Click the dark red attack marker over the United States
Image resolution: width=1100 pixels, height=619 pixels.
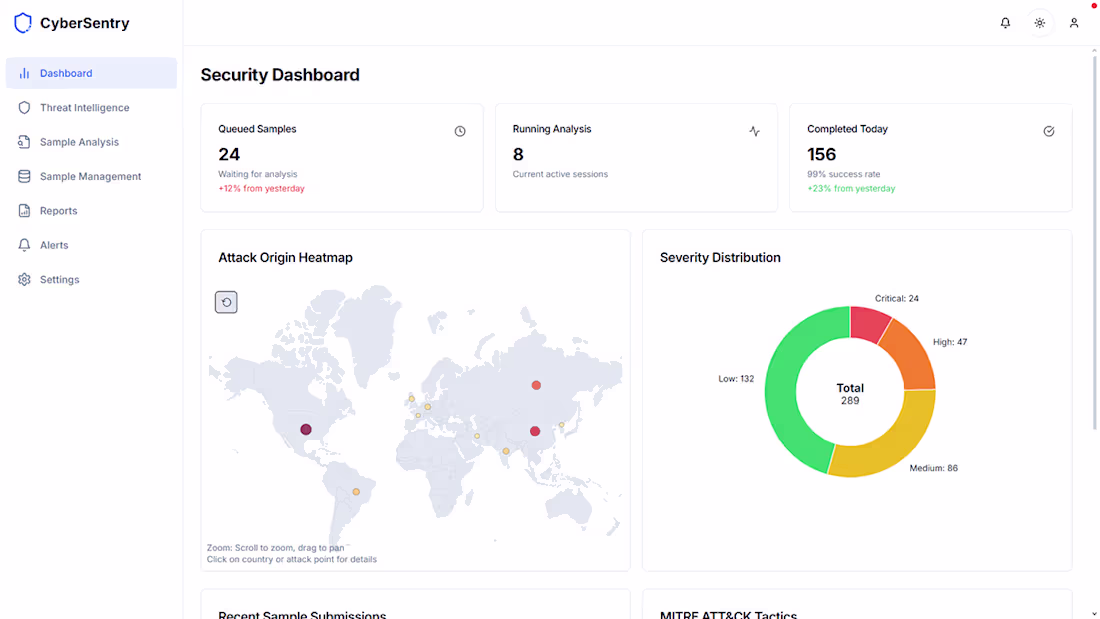[305, 429]
